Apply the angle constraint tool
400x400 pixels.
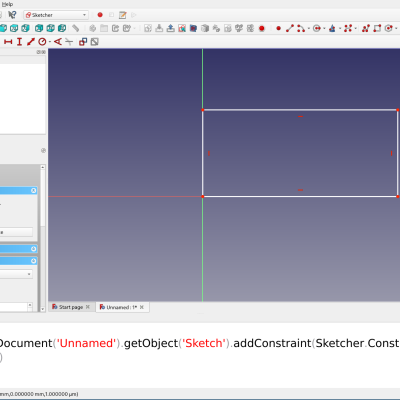click(58, 42)
